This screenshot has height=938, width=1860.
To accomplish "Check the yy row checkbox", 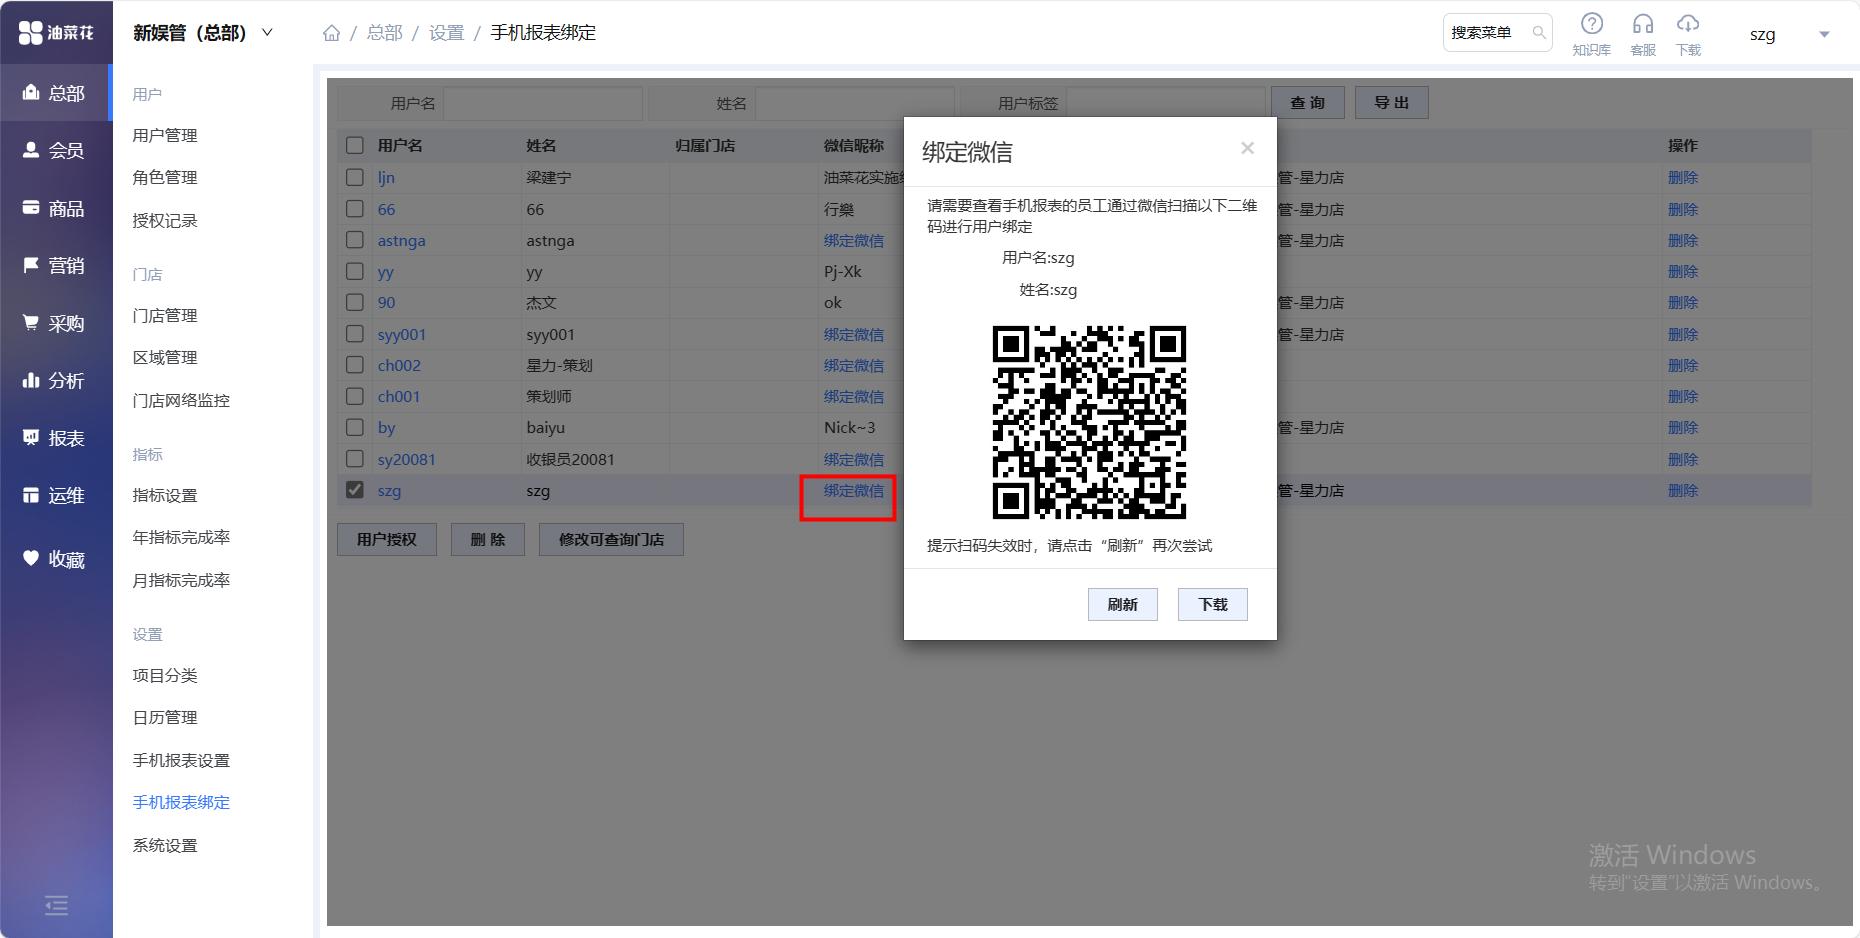I will pos(355,271).
